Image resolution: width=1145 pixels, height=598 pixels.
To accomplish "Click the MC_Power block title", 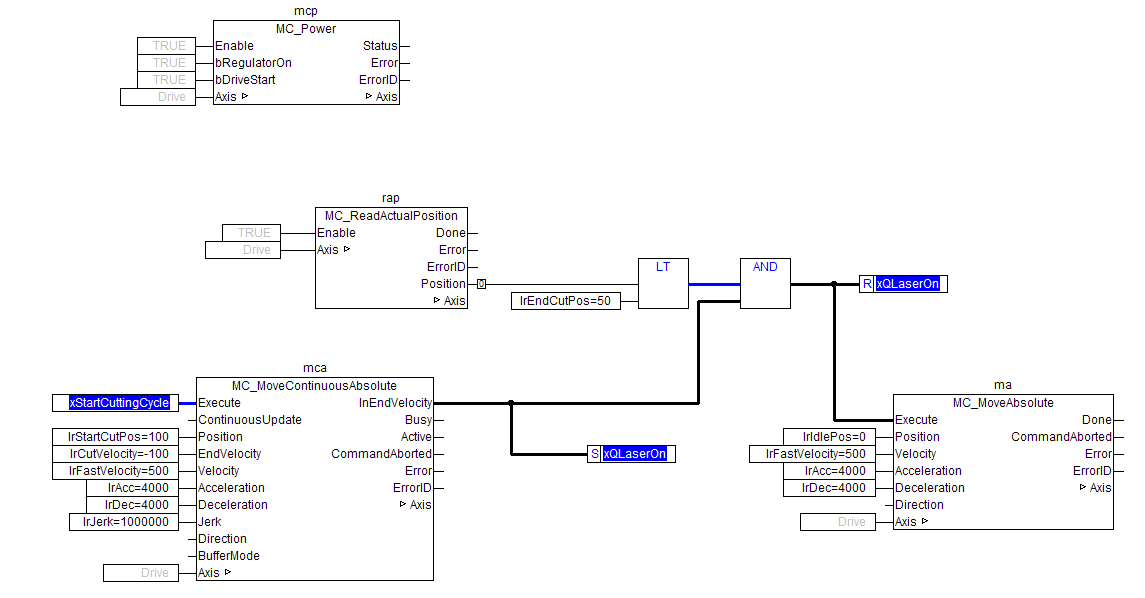I will [x=306, y=29].
